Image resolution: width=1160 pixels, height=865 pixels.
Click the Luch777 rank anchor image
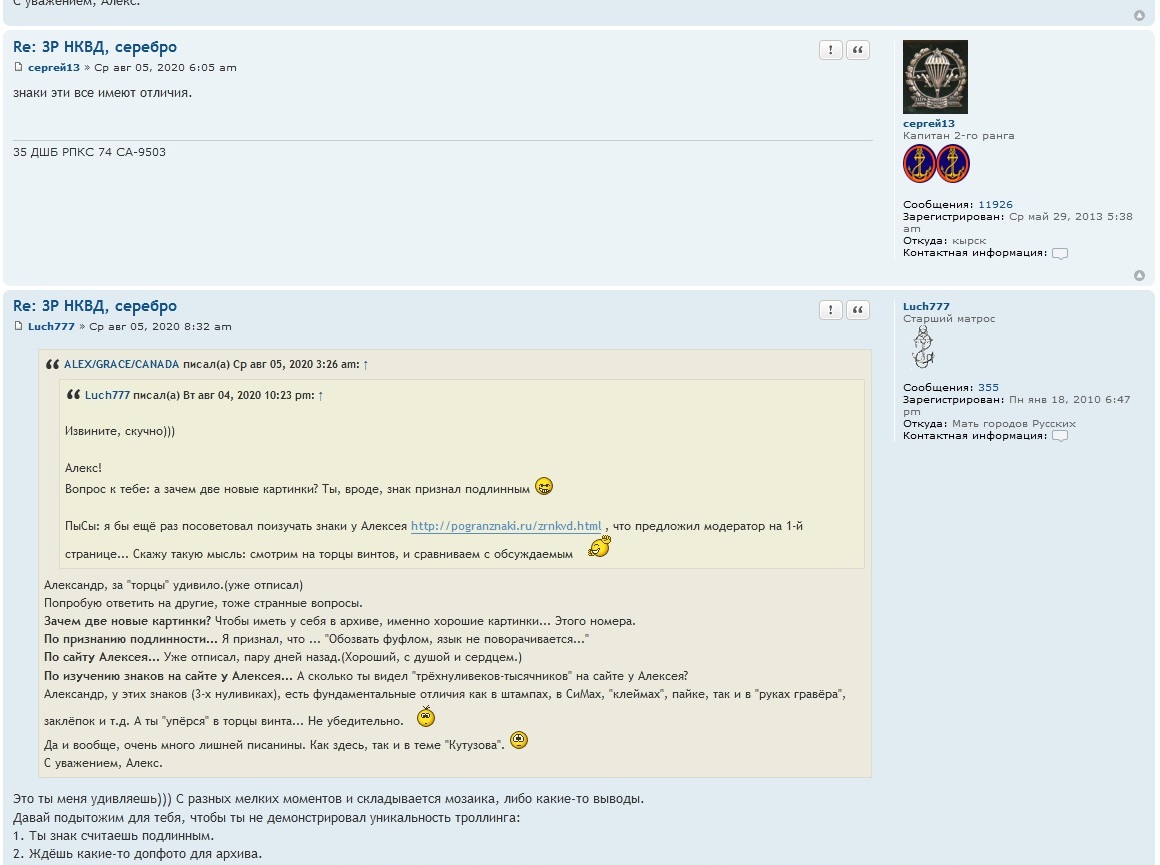(922, 349)
